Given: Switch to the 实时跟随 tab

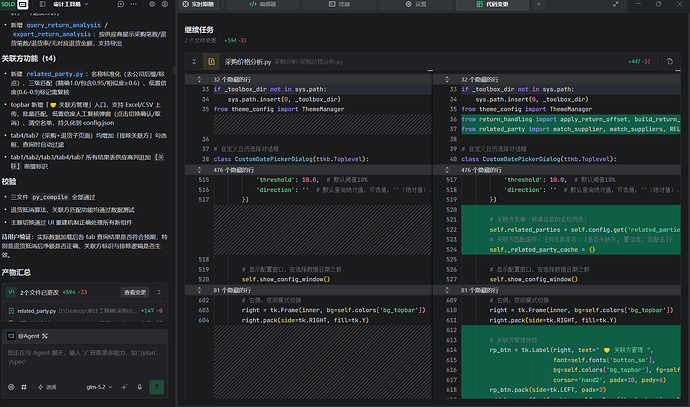Looking at the screenshot, I should click(x=198, y=4).
